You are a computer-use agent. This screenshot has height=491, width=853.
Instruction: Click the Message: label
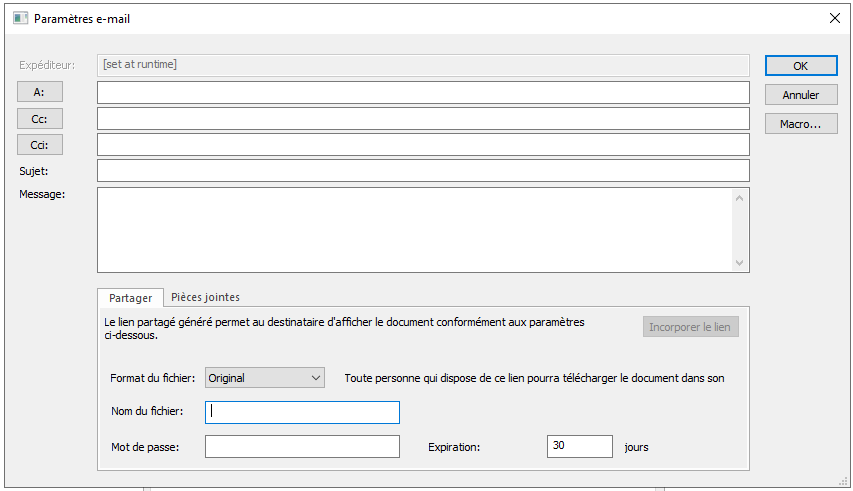coord(42,194)
